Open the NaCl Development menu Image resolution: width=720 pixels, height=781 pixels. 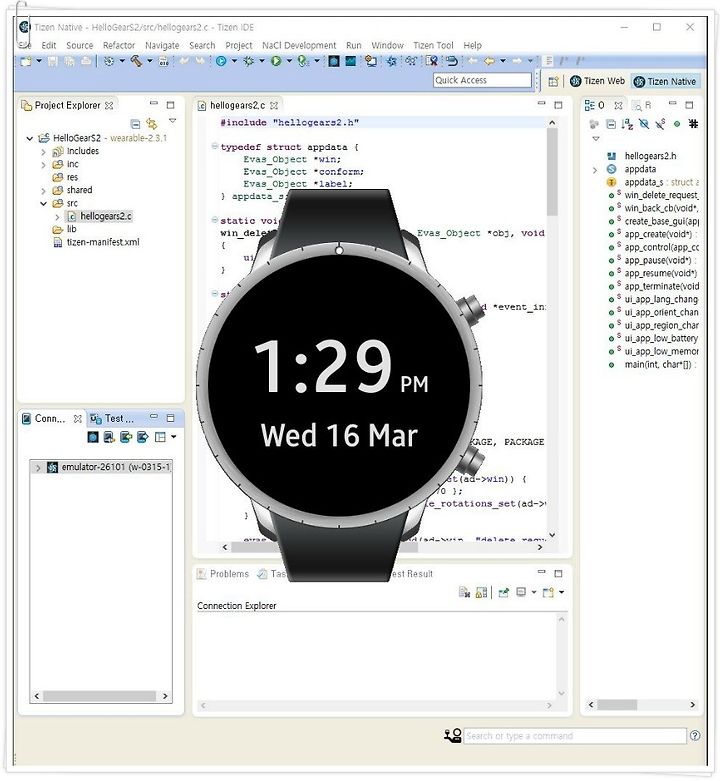[x=299, y=45]
